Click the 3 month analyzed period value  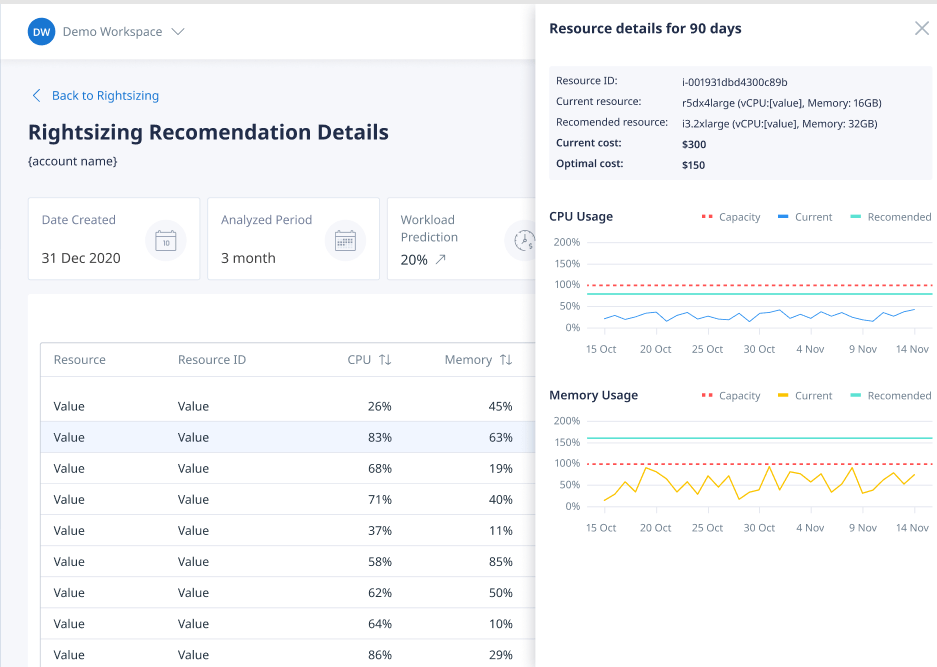248,258
